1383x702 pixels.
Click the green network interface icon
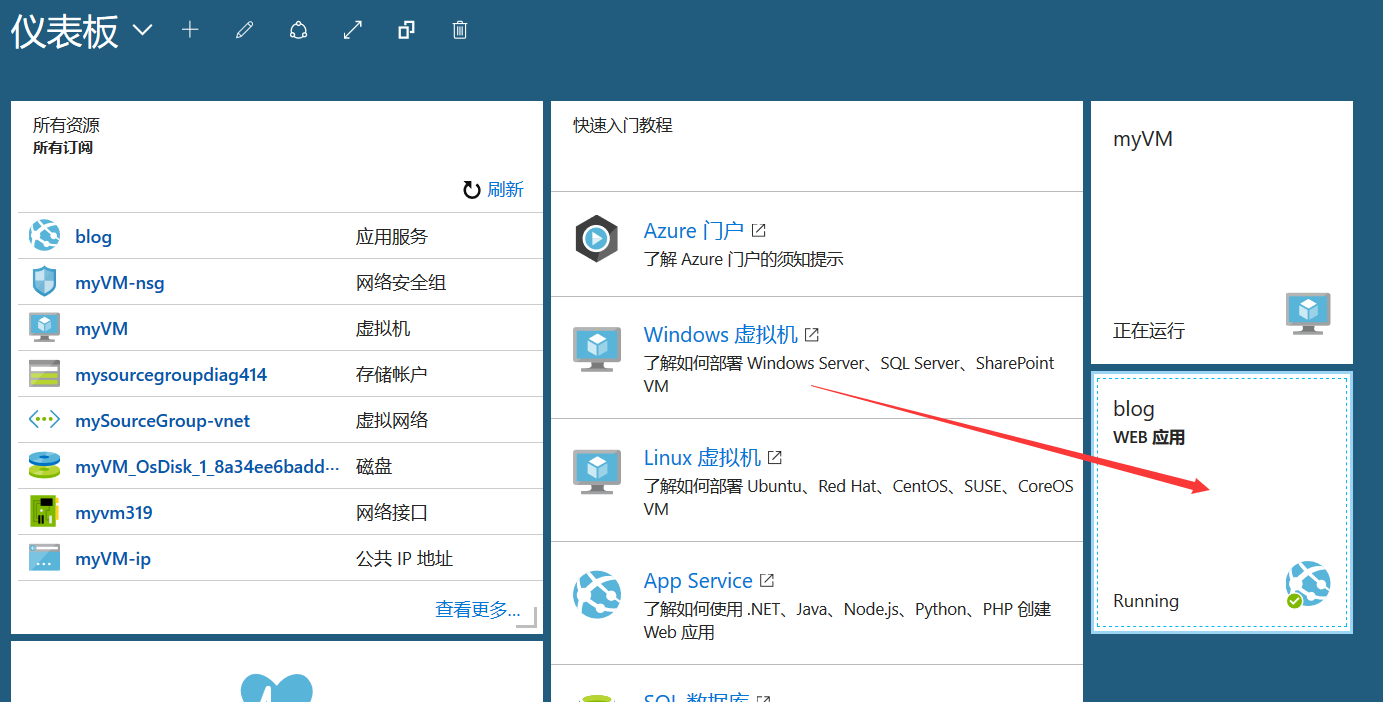(44, 512)
